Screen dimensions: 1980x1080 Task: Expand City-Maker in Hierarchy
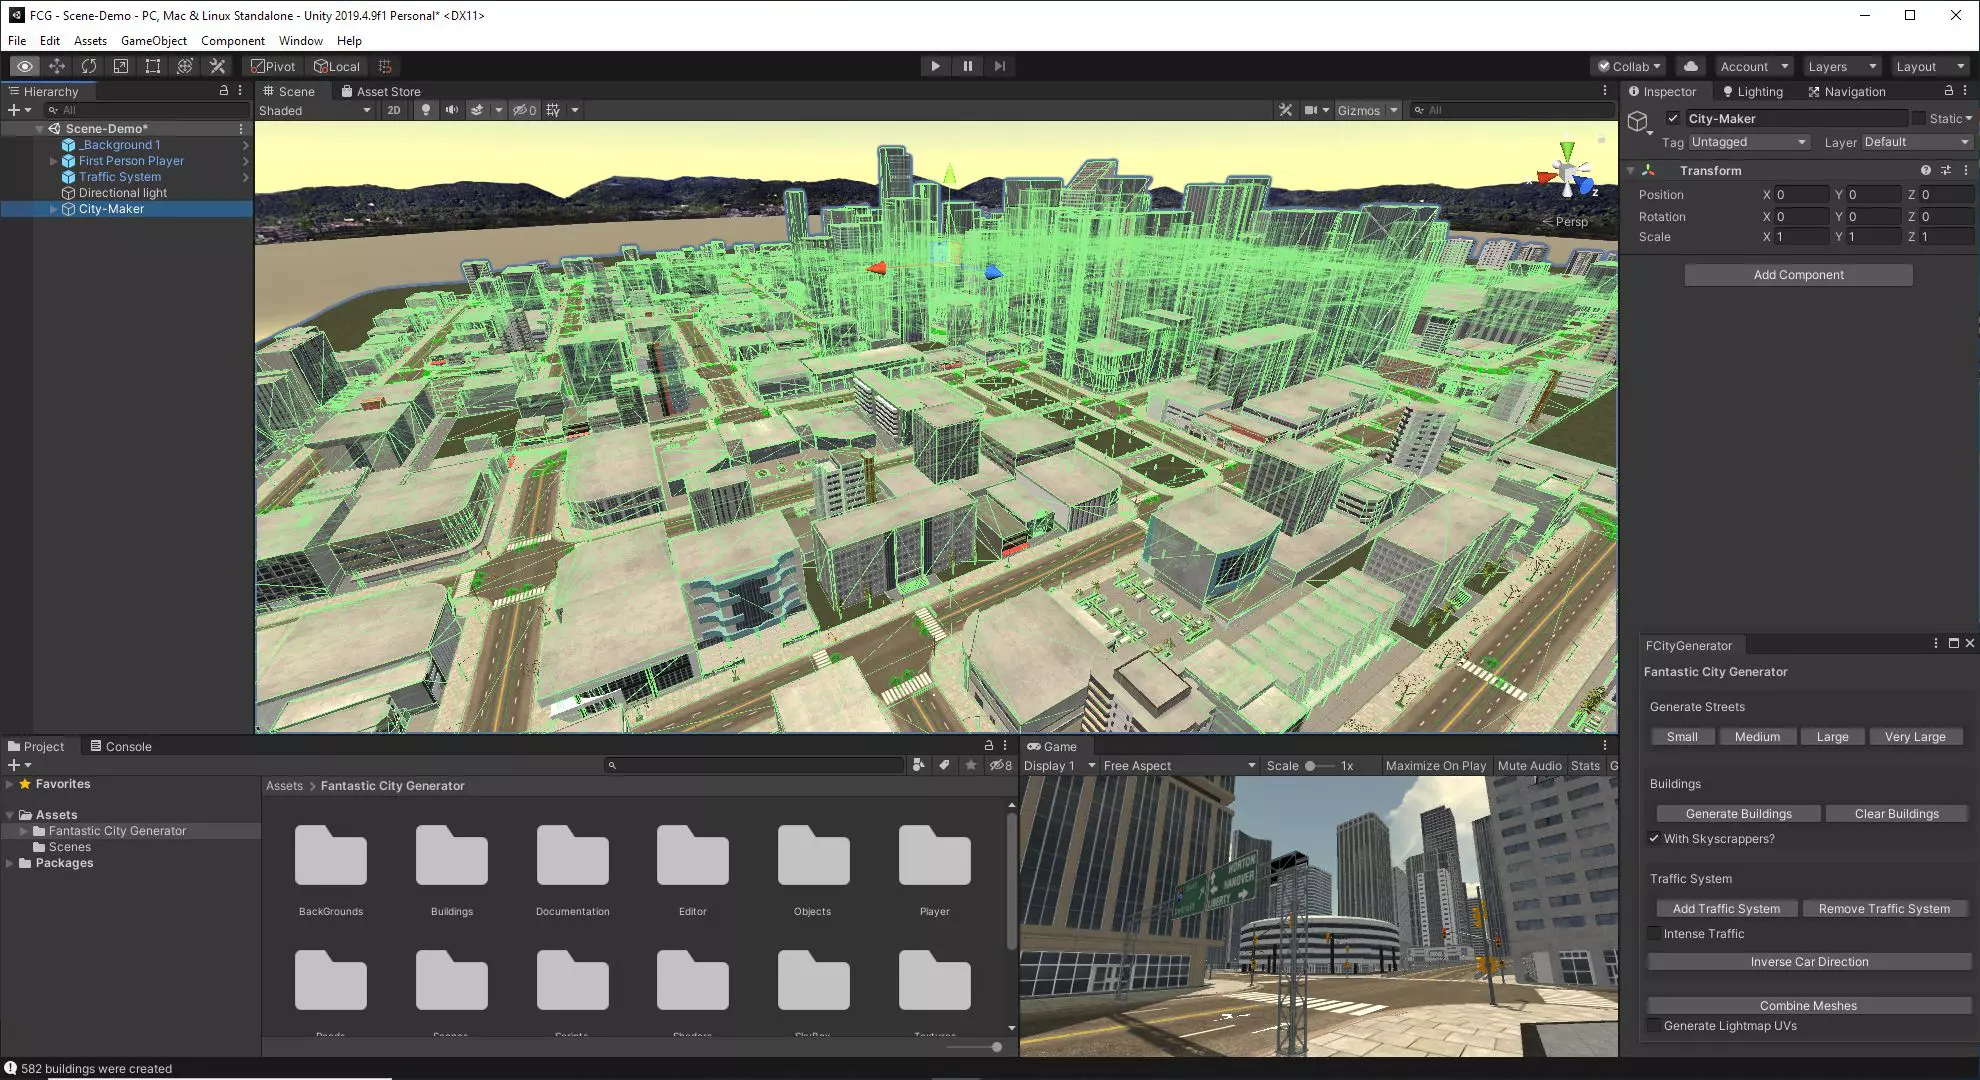coord(53,209)
